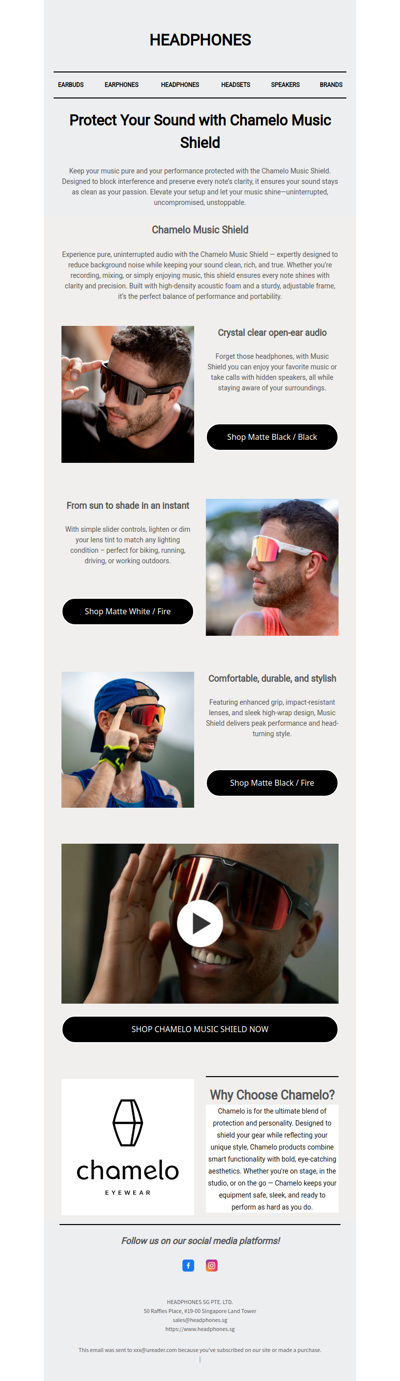Play the Chamelo video

(x=200, y=923)
